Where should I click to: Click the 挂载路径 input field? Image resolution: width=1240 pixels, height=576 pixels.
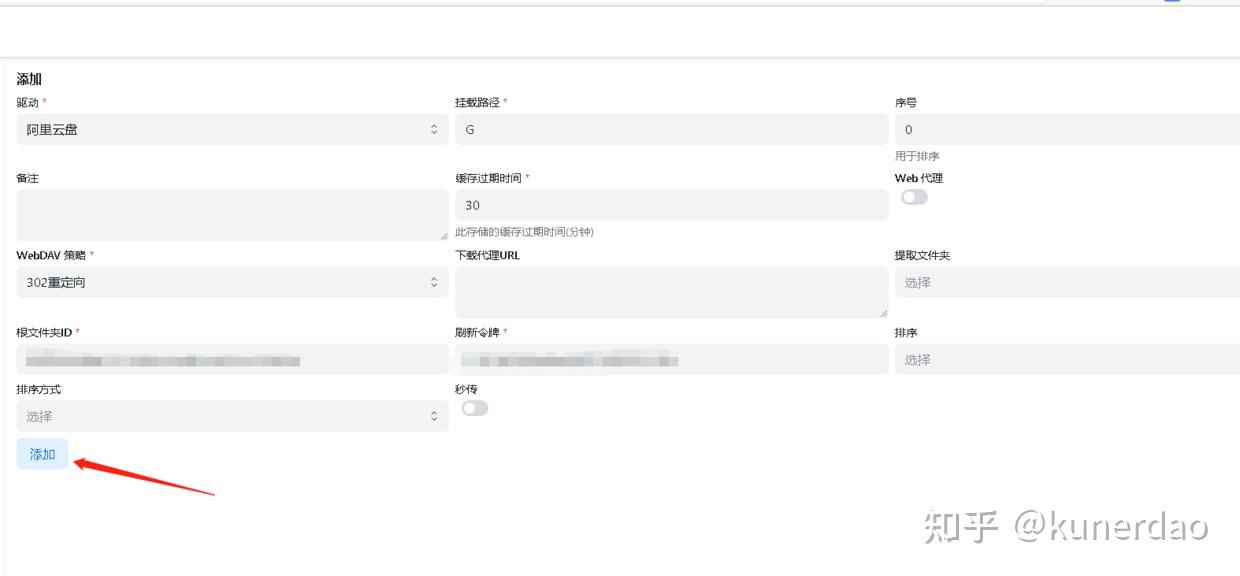coord(671,129)
